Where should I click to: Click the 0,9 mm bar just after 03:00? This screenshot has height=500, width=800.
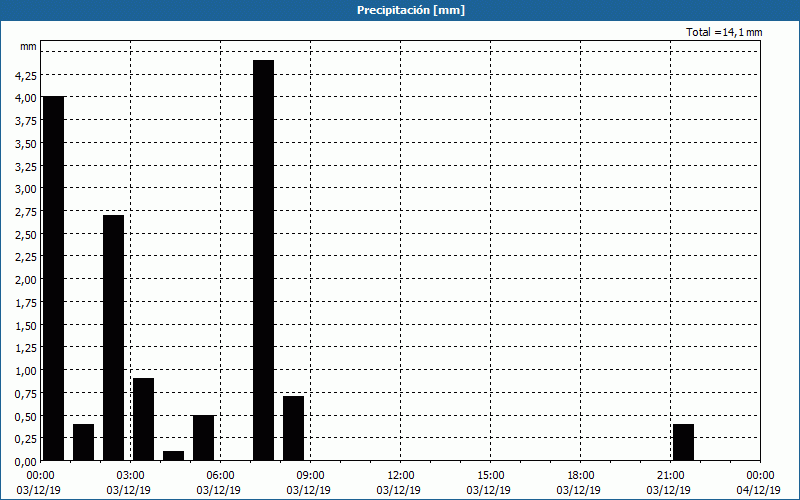pyautogui.click(x=143, y=419)
